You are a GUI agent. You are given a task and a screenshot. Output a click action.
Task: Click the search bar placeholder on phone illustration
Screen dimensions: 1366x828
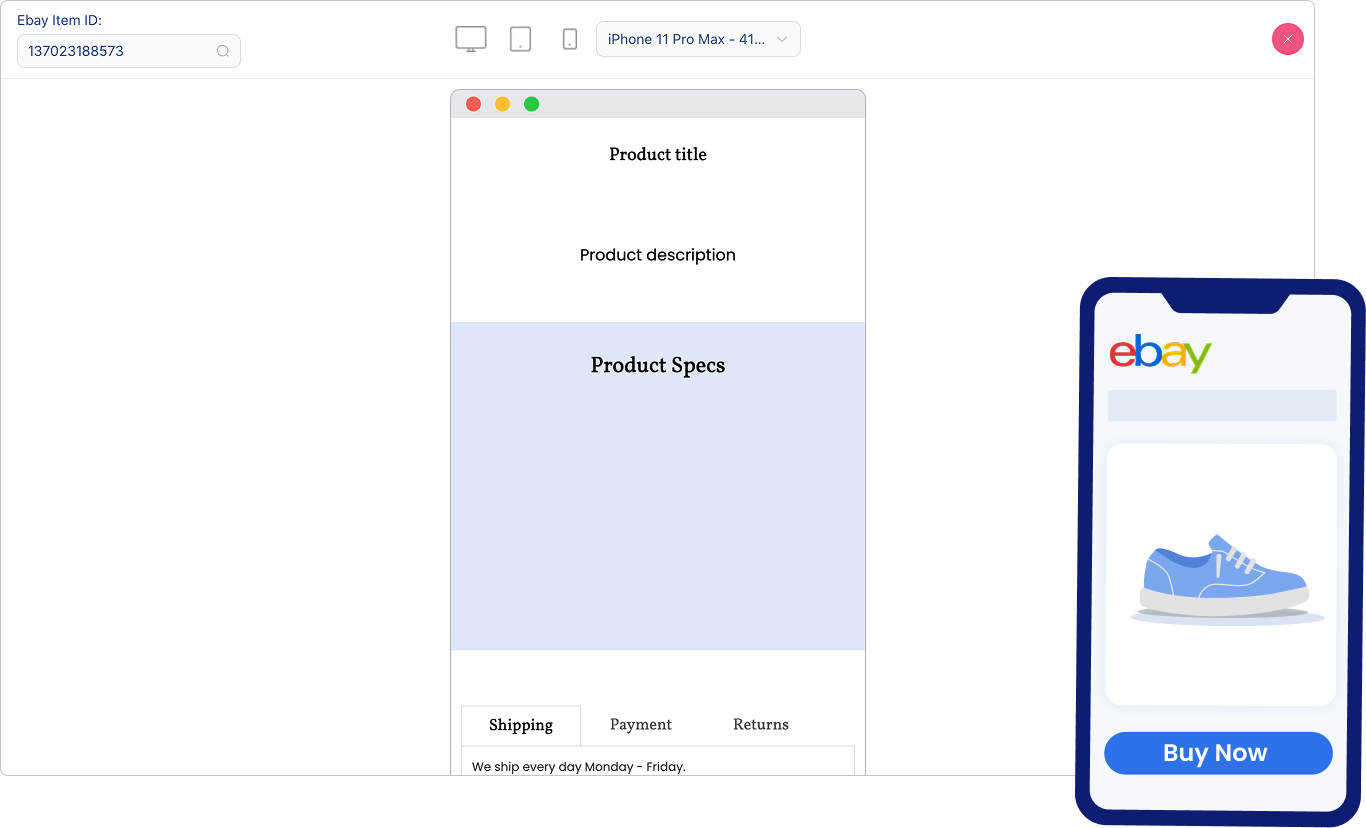(1222, 406)
